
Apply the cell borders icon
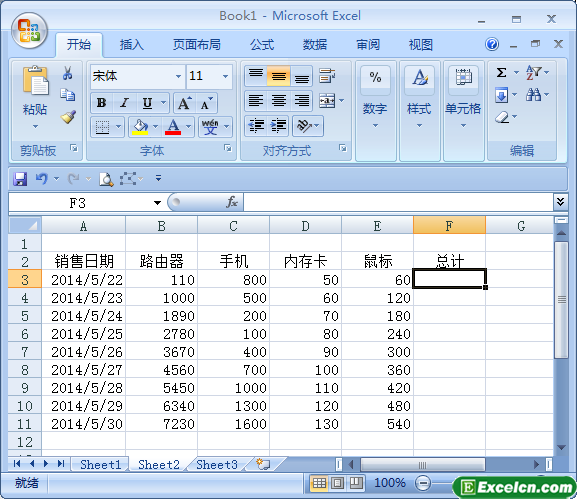pos(102,127)
